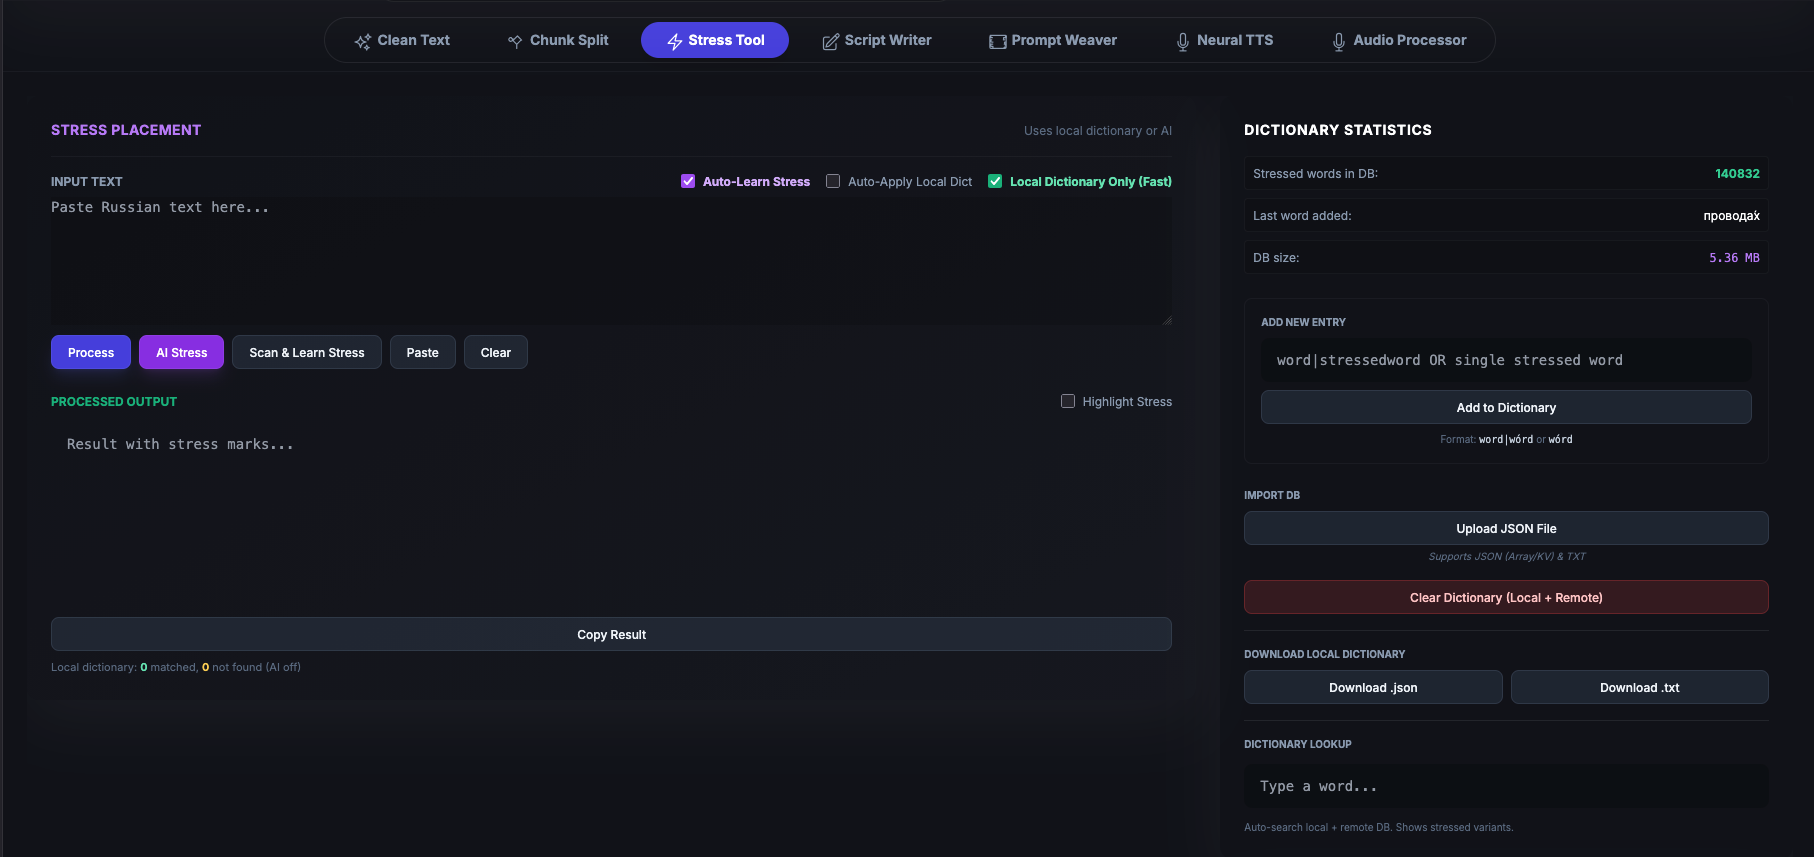Uncheck Local Dictionary Only (Fast)

pyautogui.click(x=995, y=181)
